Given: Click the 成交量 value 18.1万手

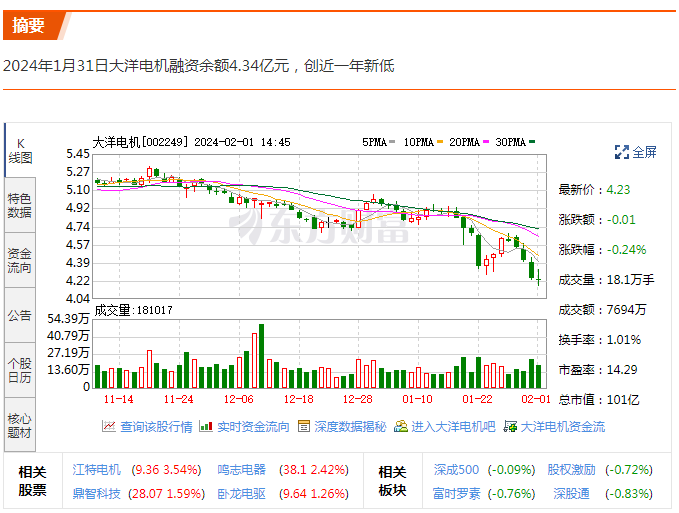Looking at the screenshot, I should pos(630,280).
